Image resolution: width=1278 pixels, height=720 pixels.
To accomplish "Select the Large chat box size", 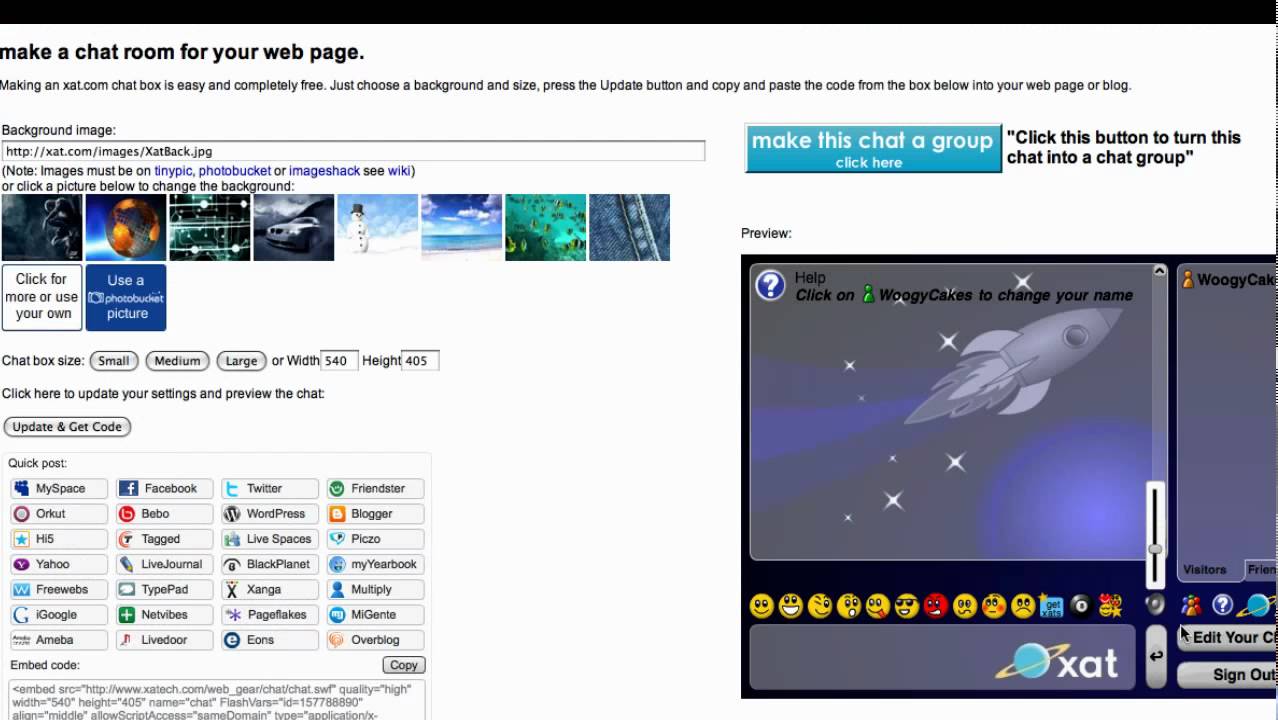I will (241, 361).
